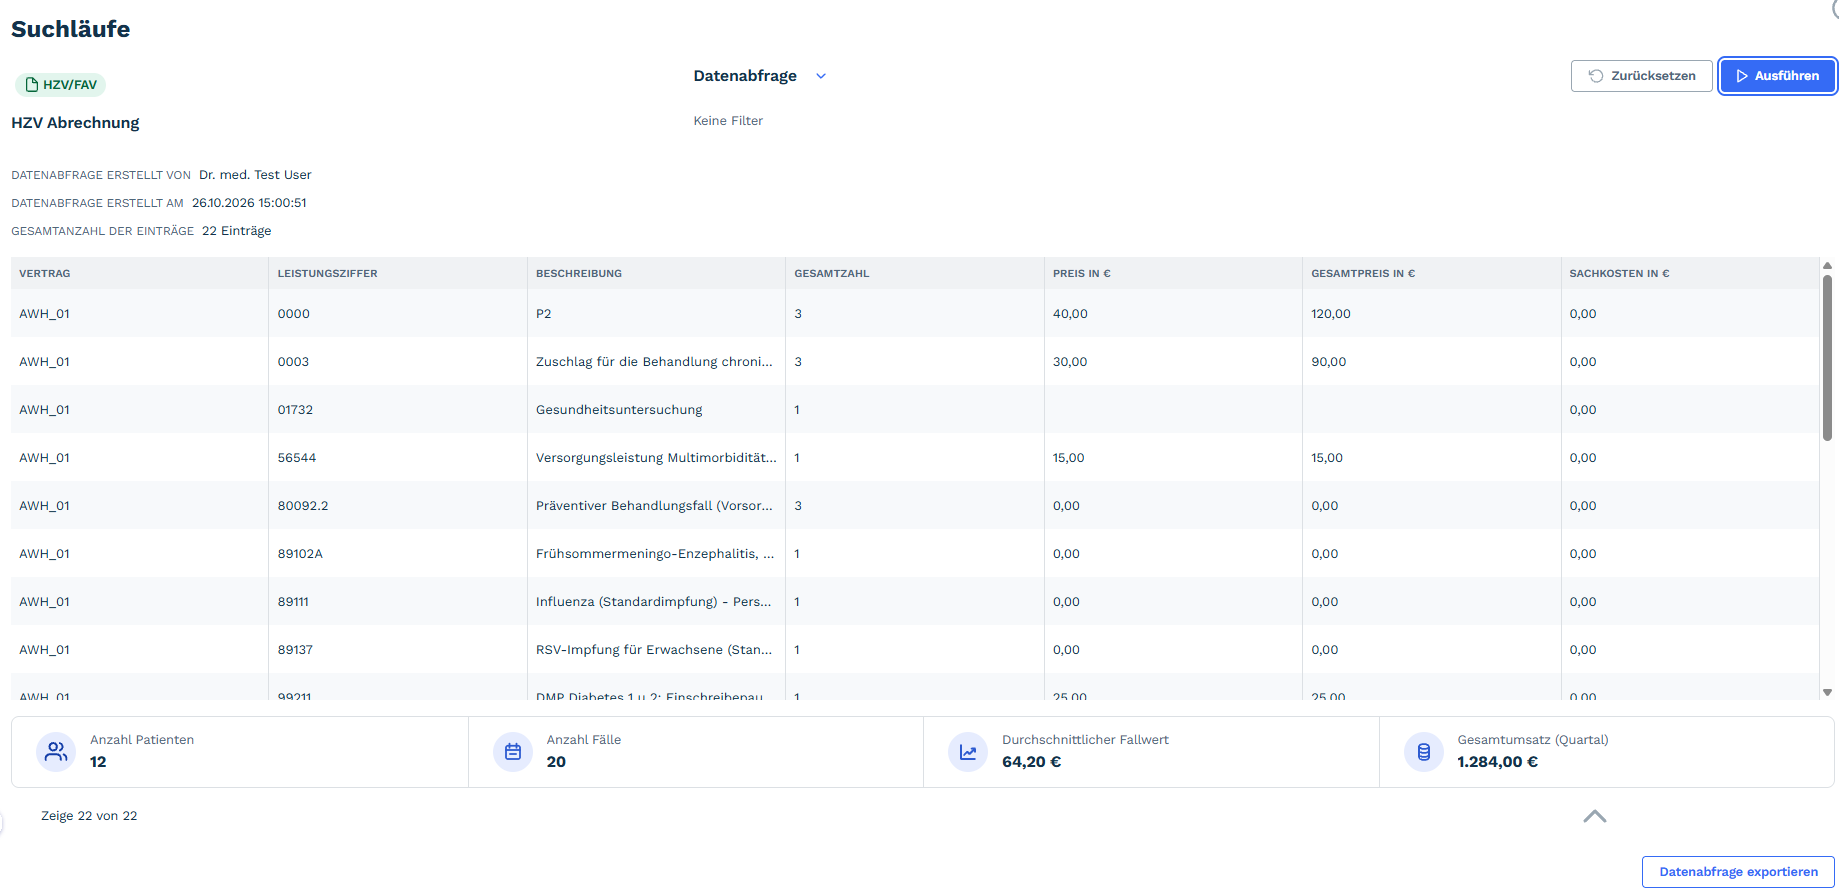Click the Gesamtumsatz value 1.284,00 €
Image resolution: width=1839 pixels, height=894 pixels.
[x=1498, y=762]
